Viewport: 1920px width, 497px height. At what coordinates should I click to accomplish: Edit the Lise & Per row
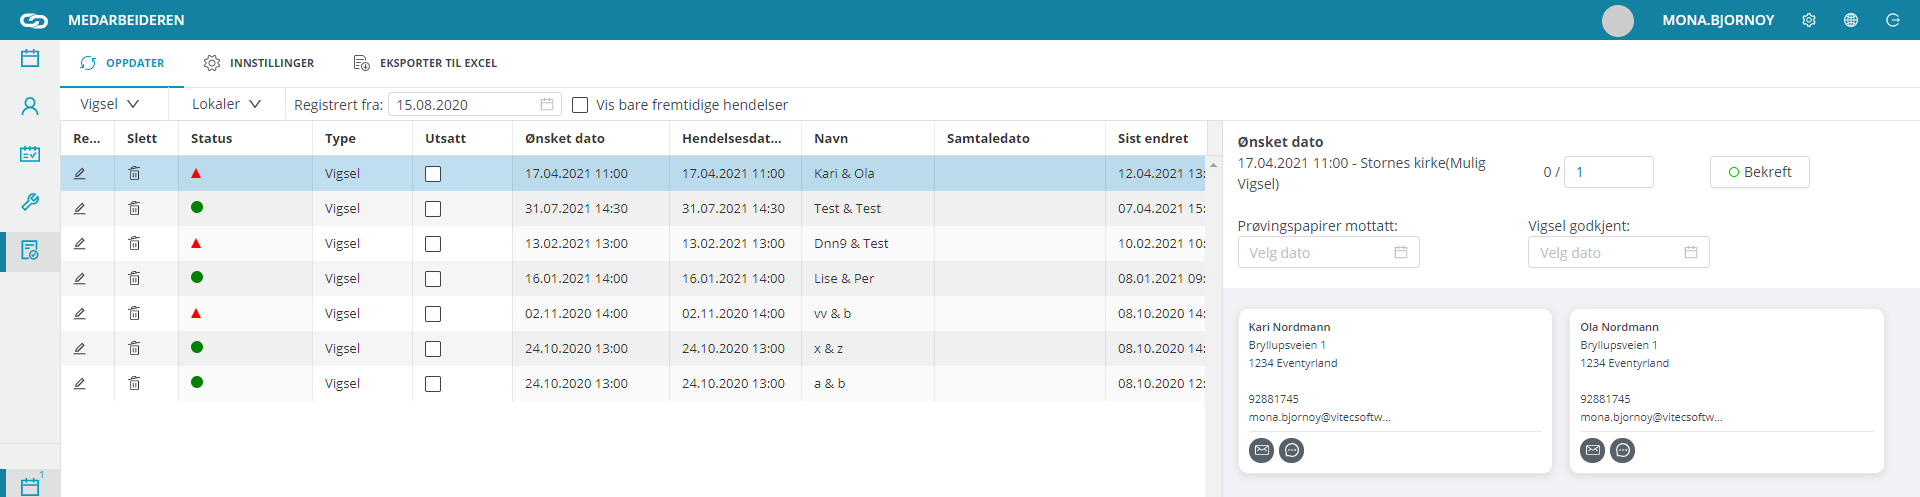[80, 279]
